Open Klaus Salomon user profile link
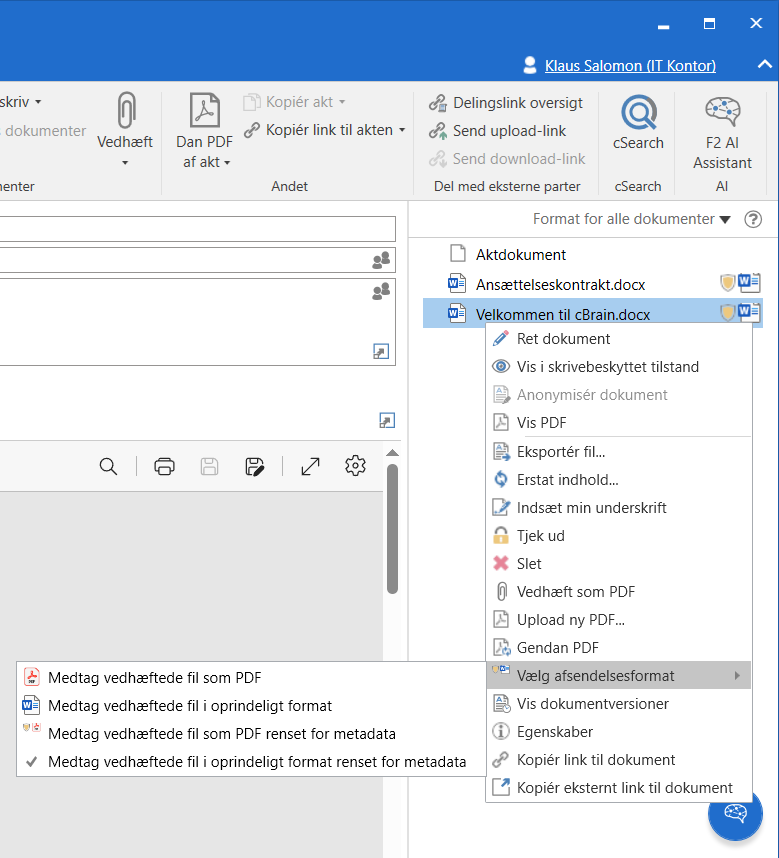This screenshot has width=779, height=858. (630, 66)
